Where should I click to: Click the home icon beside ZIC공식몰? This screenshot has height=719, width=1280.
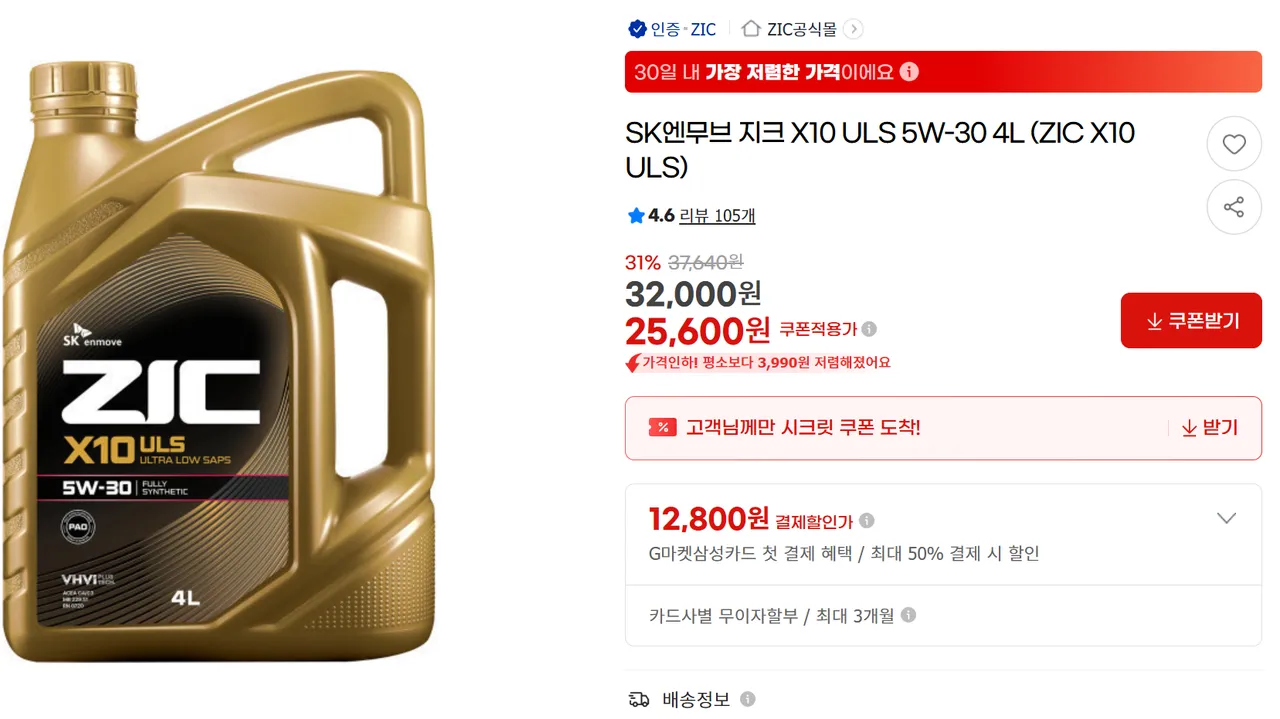[751, 29]
